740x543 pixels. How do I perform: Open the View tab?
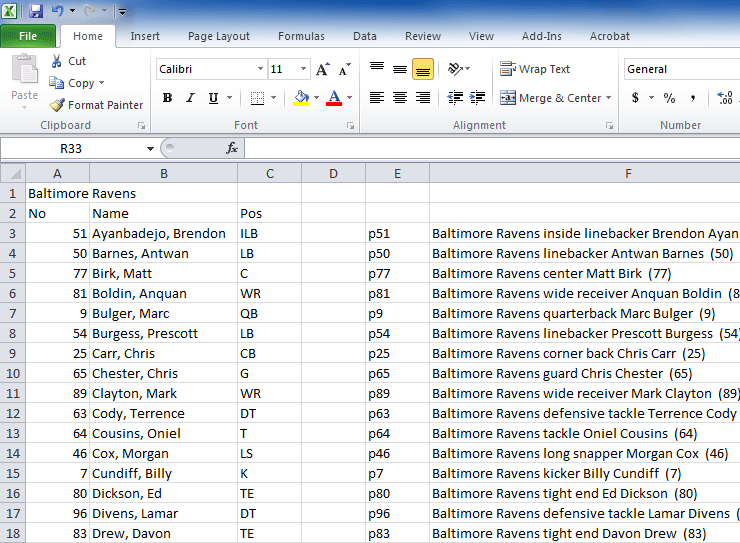point(481,36)
